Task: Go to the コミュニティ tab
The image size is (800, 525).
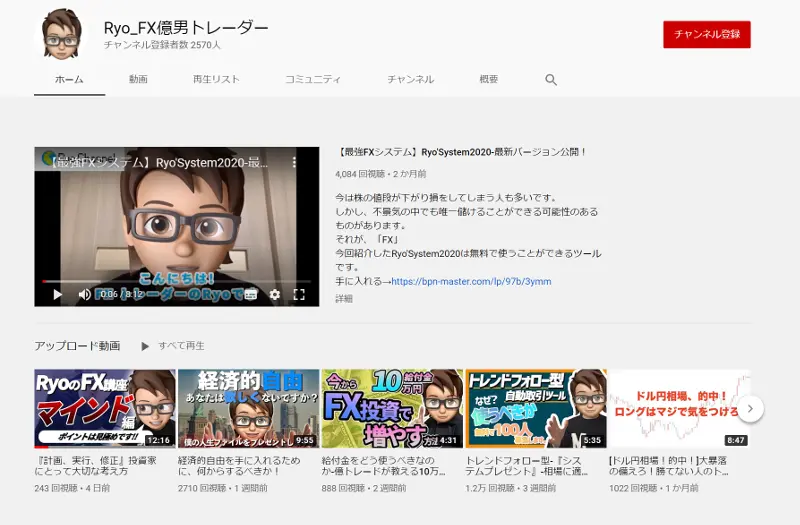Action: (313, 79)
